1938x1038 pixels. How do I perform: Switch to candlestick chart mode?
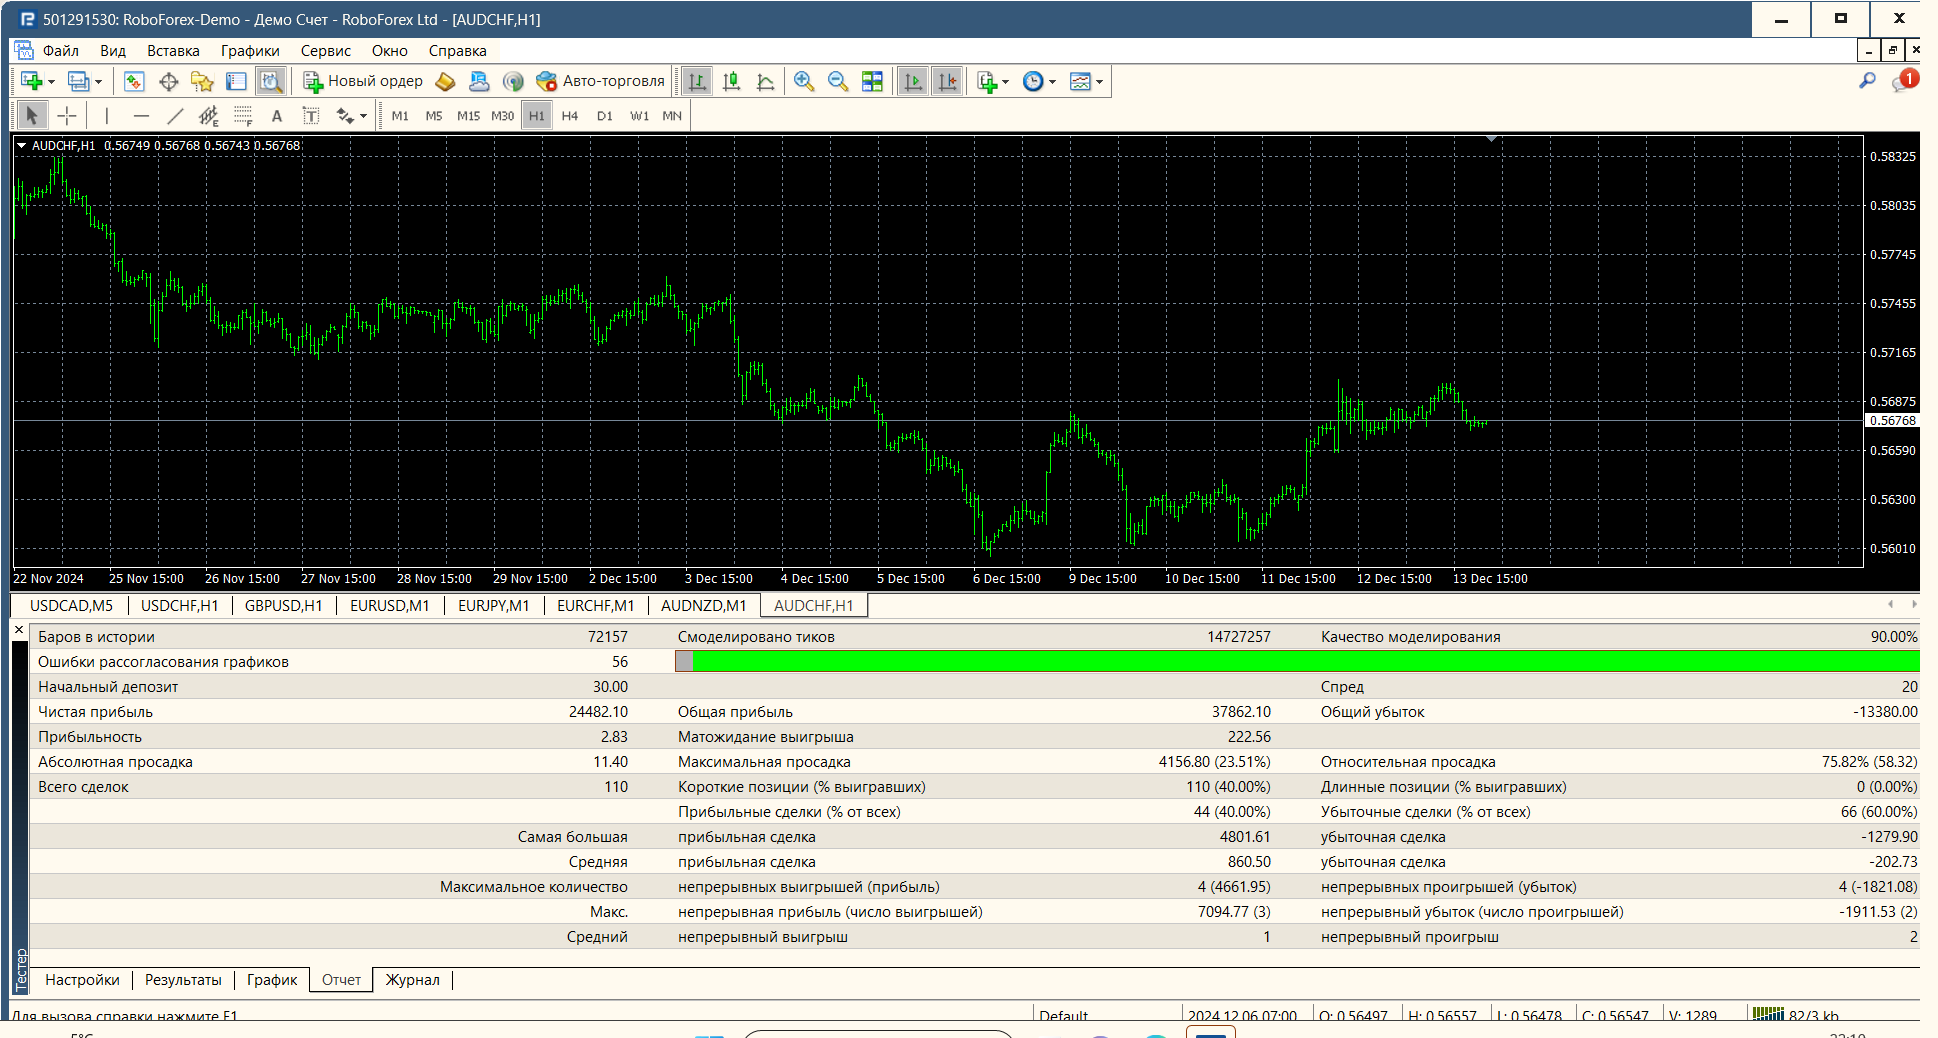point(731,81)
